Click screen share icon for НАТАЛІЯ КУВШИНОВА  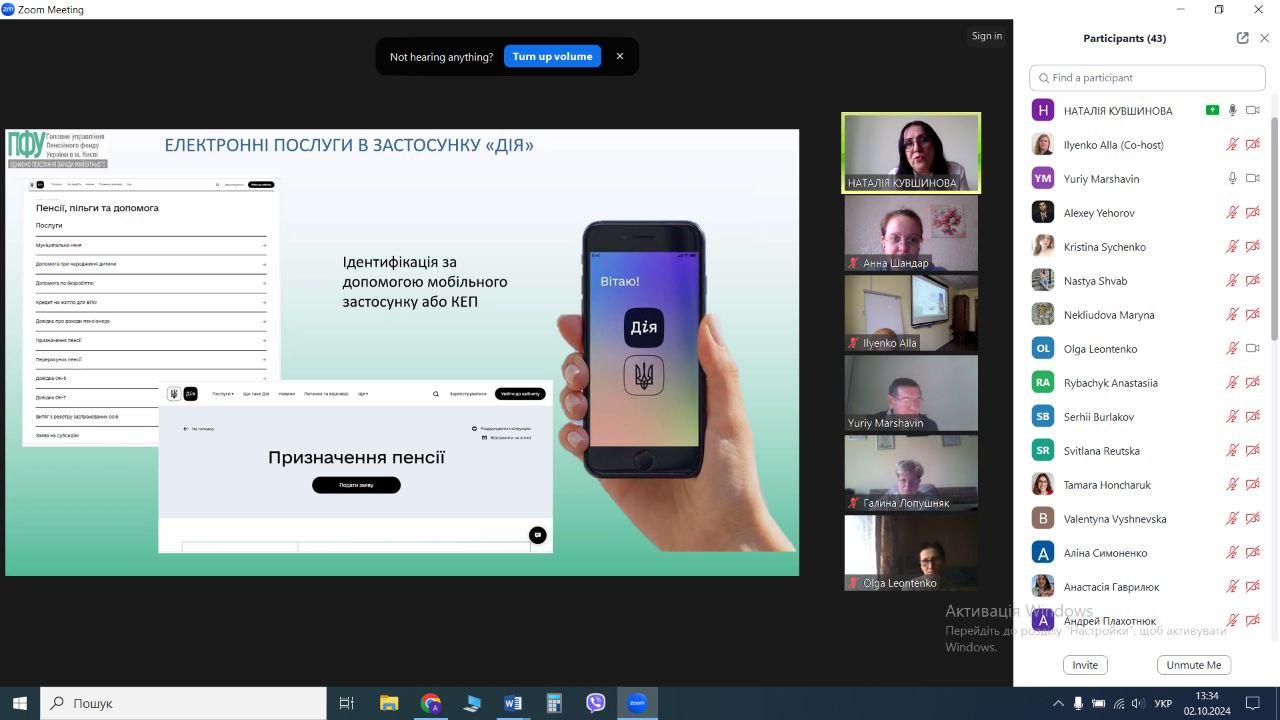coord(1212,110)
